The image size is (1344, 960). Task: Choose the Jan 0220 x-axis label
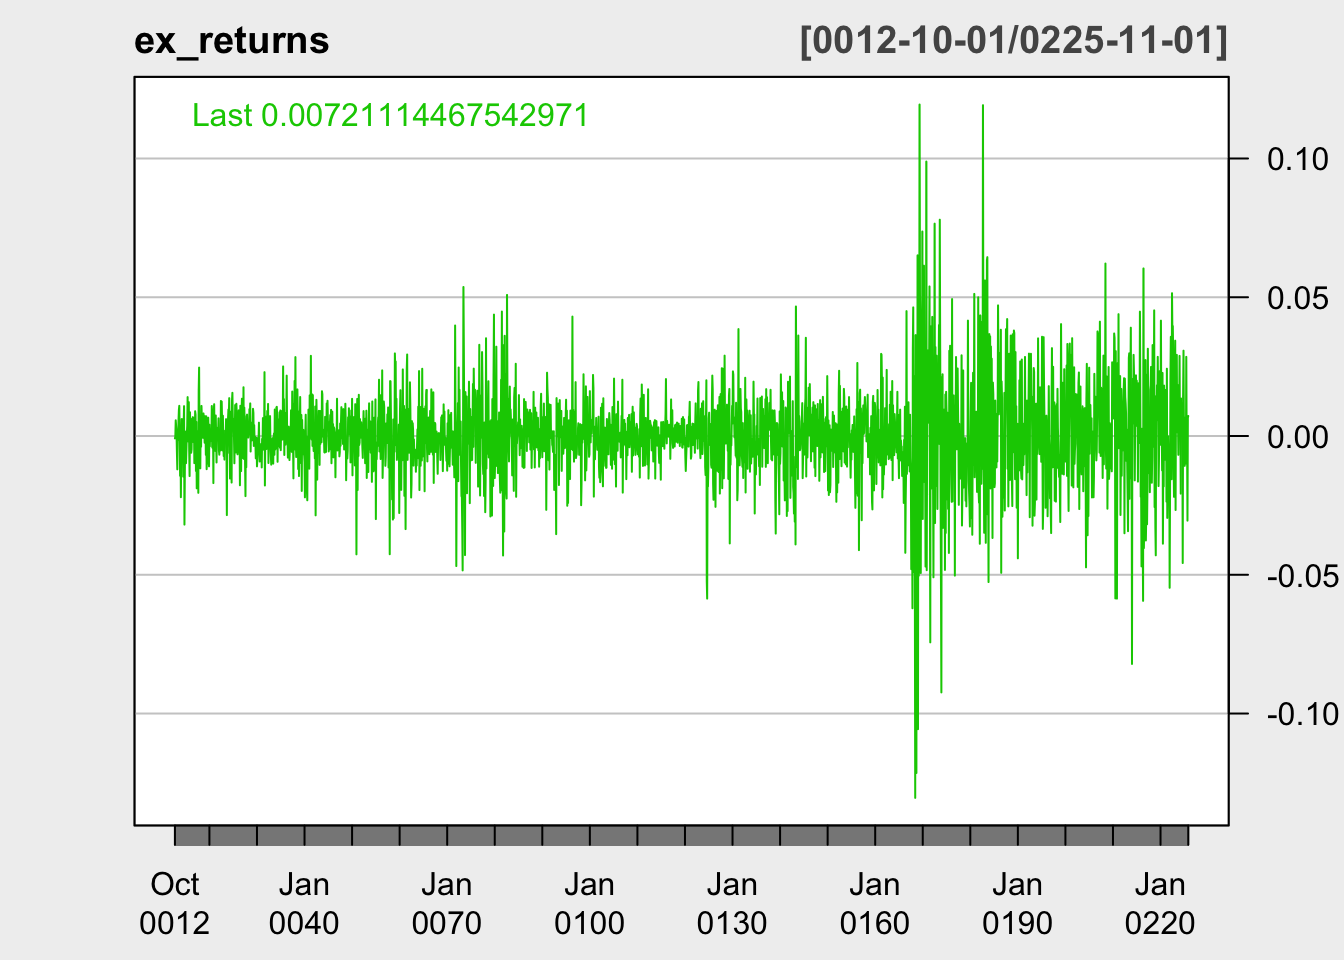coord(1160,903)
